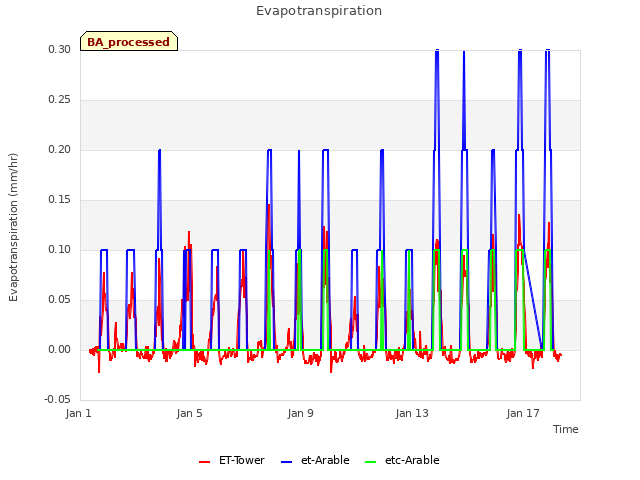The height and width of the screenshot is (480, 640).
Task: Click the Evapotranspiration (mm/hr) y-axis title
Action: point(13,227)
